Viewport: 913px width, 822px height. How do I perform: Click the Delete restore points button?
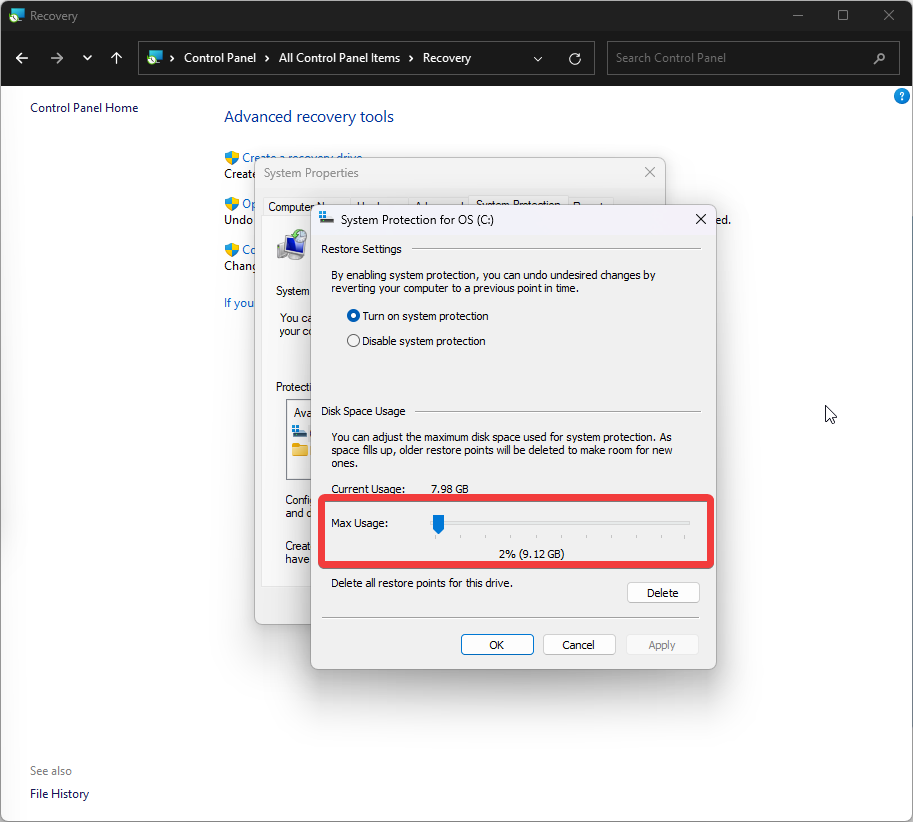662,593
